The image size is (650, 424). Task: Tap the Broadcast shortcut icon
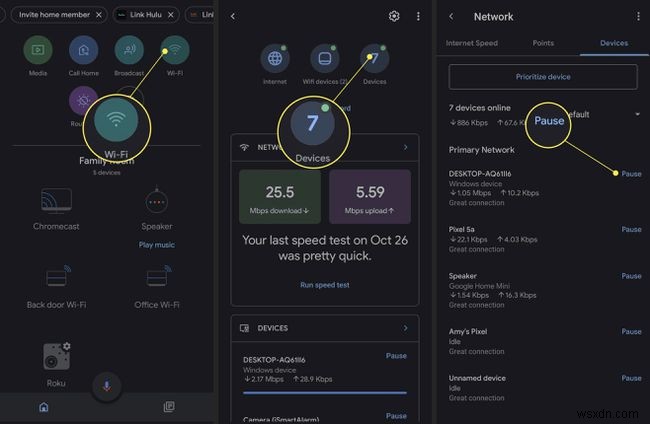pos(129,50)
